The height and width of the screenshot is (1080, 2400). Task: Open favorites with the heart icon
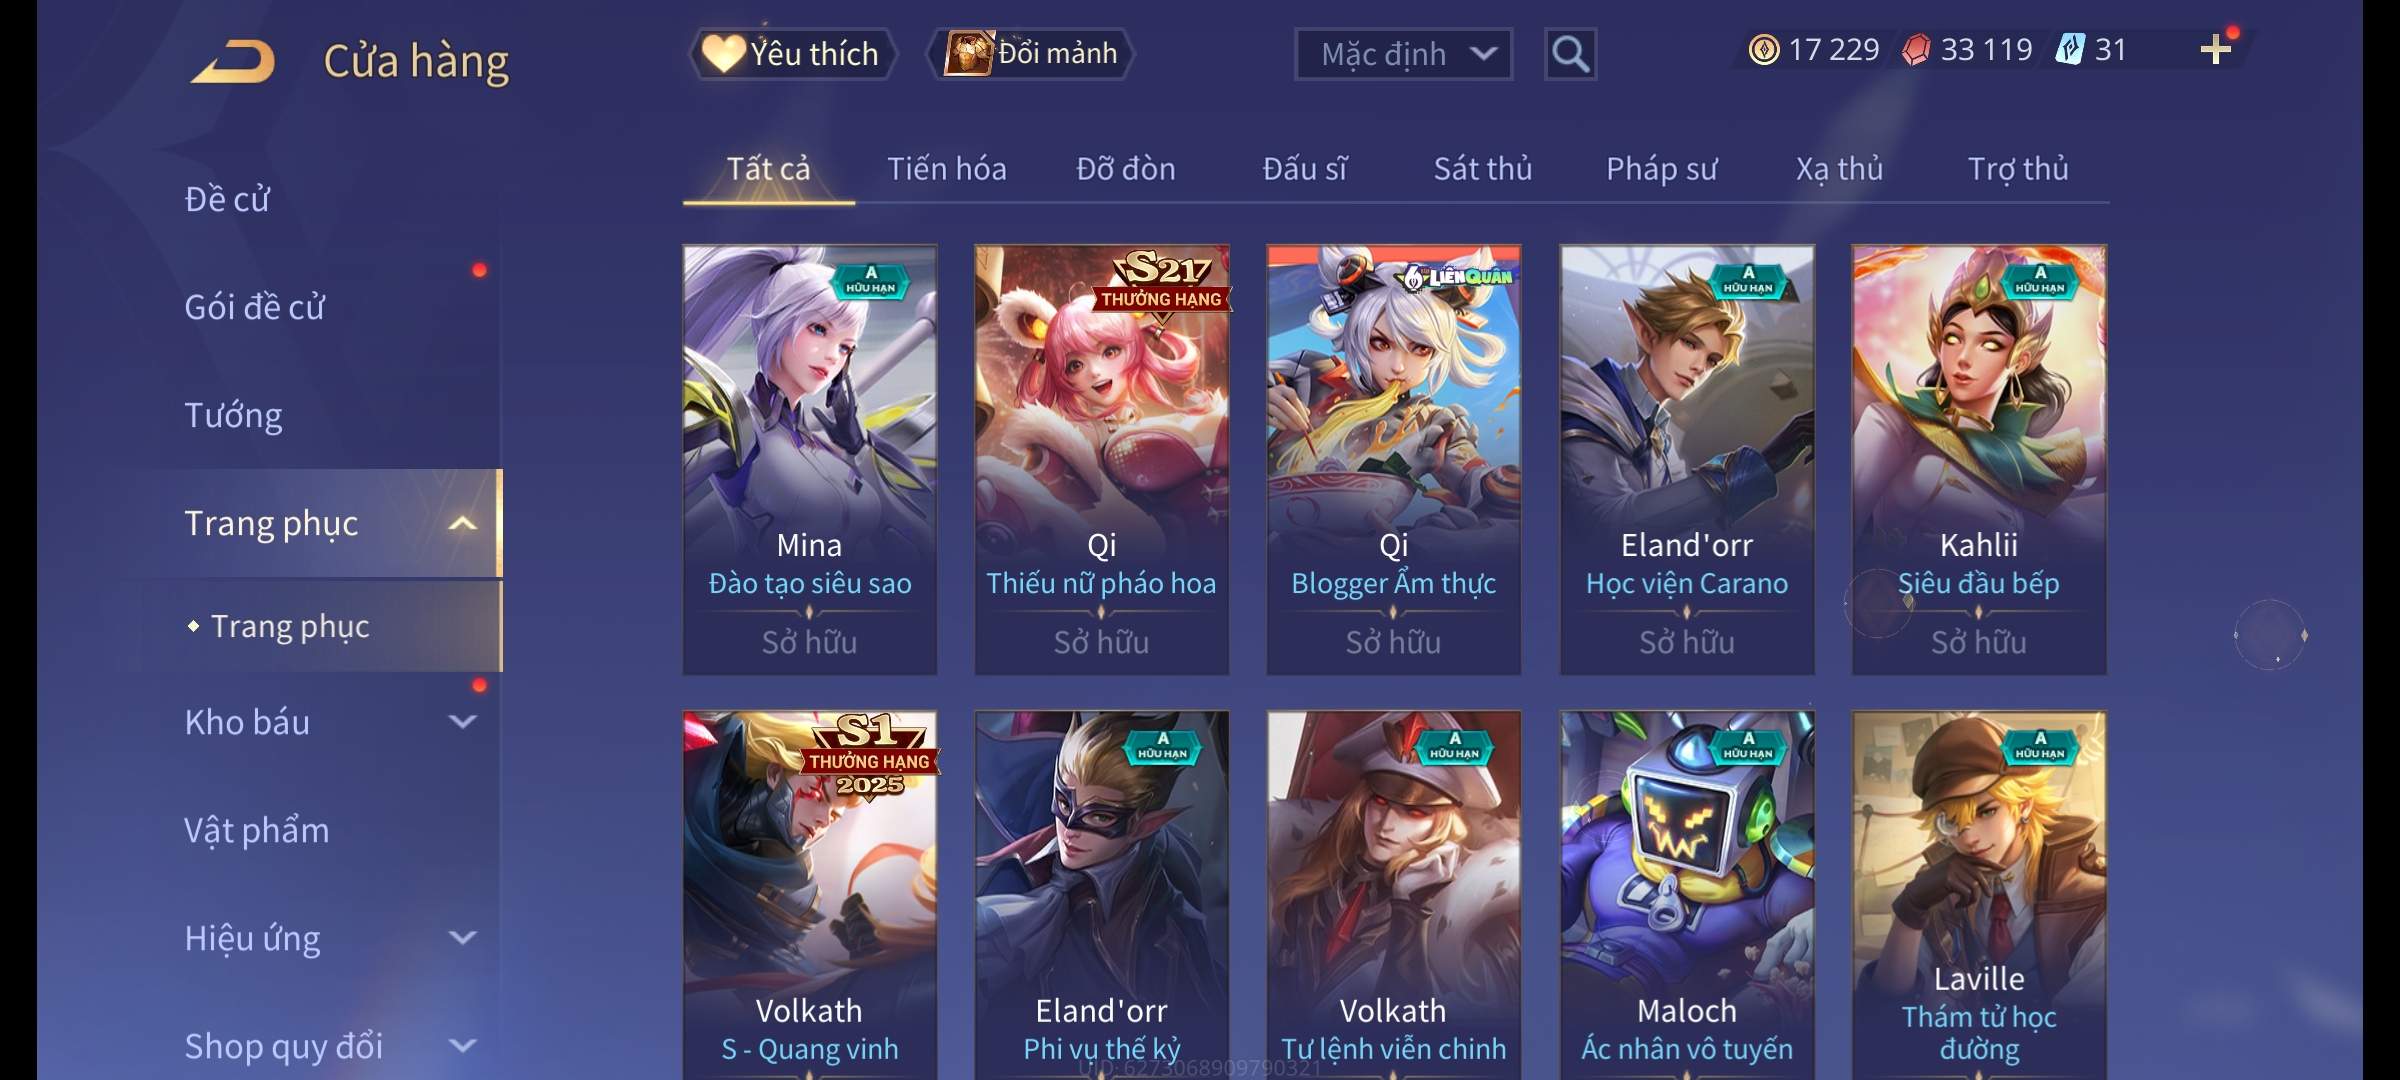pos(723,53)
